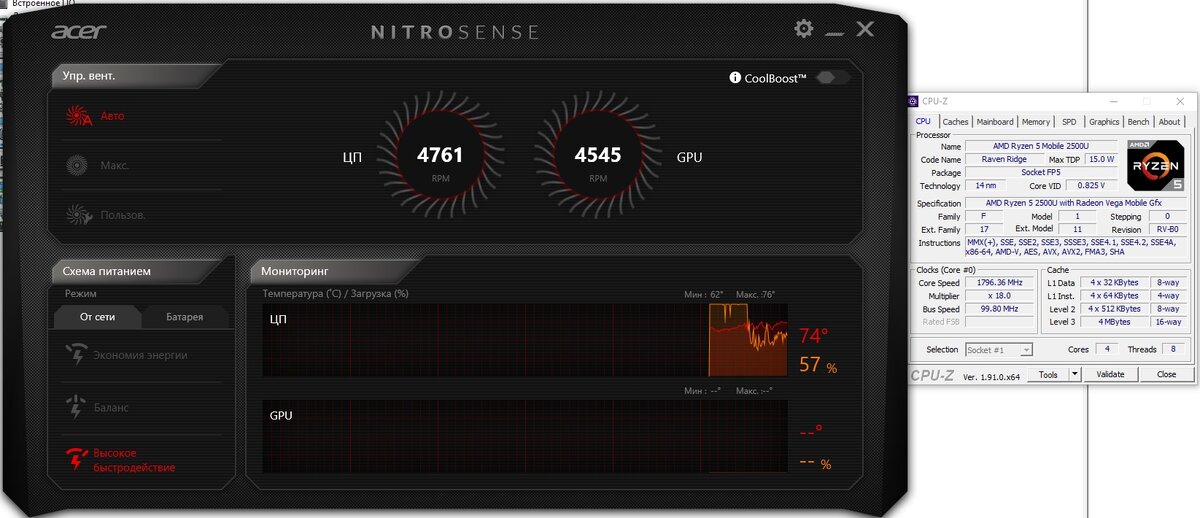
Task: Choose Высокое быстродействие power plan
Action: coord(134,460)
